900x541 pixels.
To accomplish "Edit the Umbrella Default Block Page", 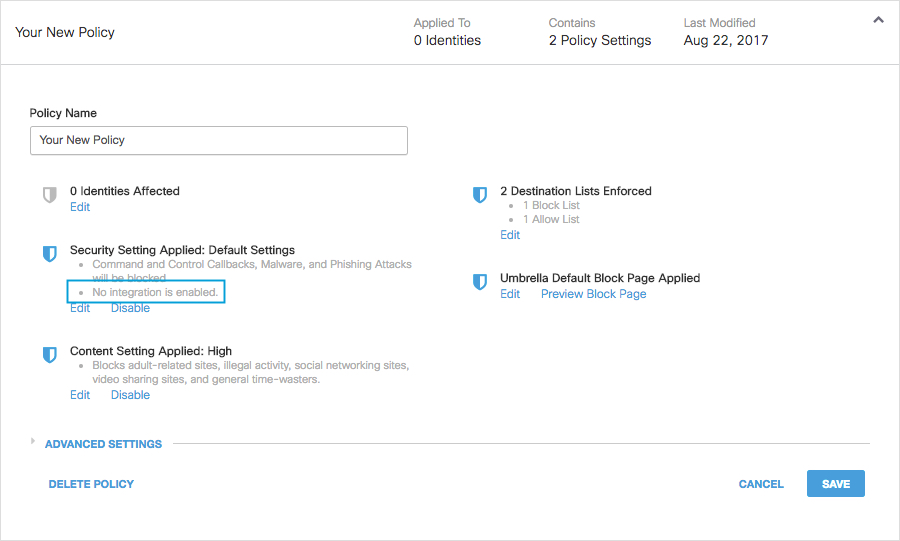I will (x=510, y=294).
